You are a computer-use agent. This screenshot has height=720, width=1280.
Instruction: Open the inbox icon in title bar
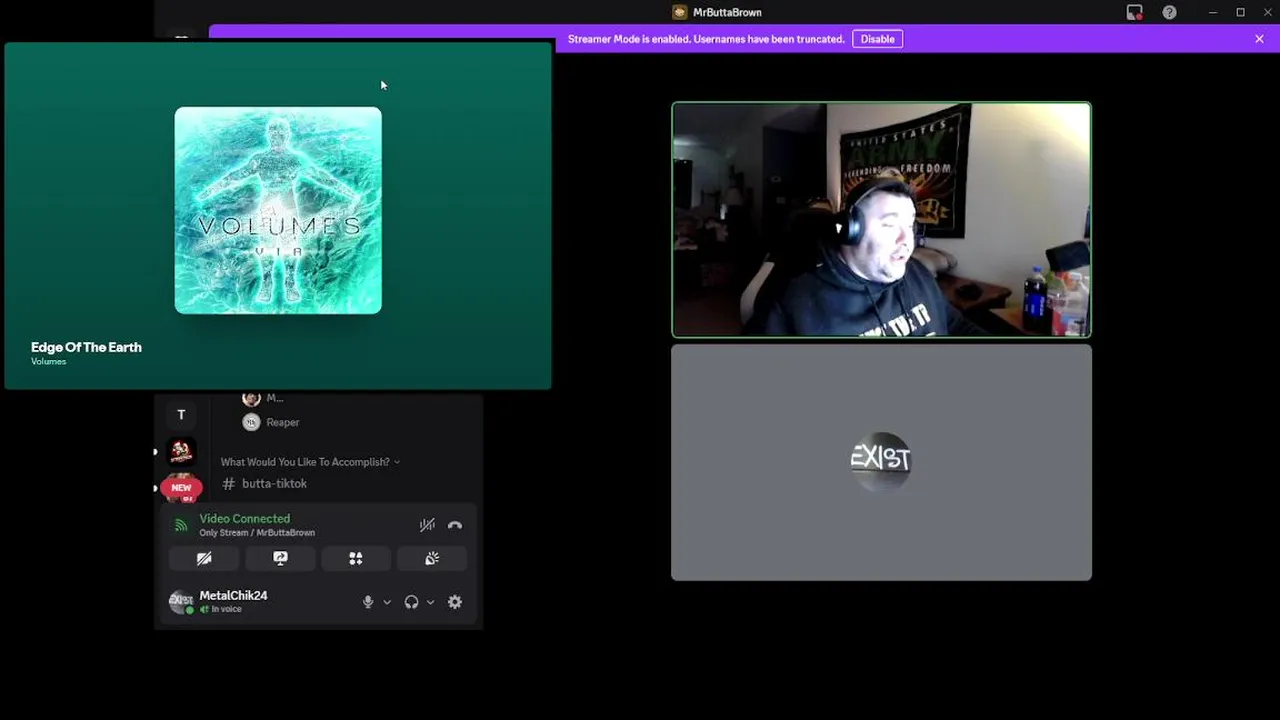[1134, 12]
